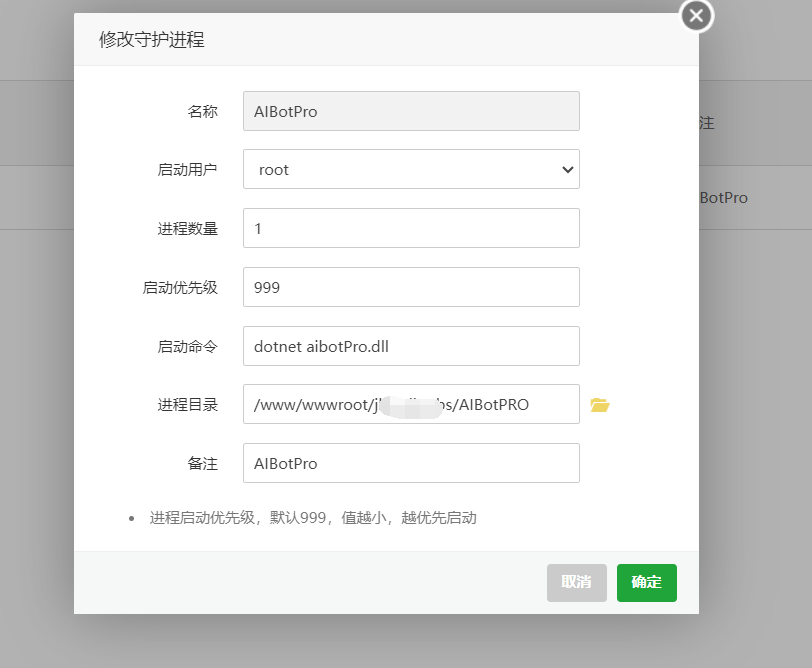Click the 名称 label text
This screenshot has width=812, height=668.
tap(202, 112)
